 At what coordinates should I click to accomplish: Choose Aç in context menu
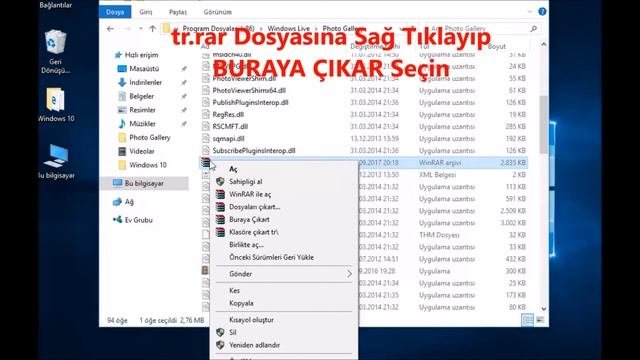click(233, 169)
